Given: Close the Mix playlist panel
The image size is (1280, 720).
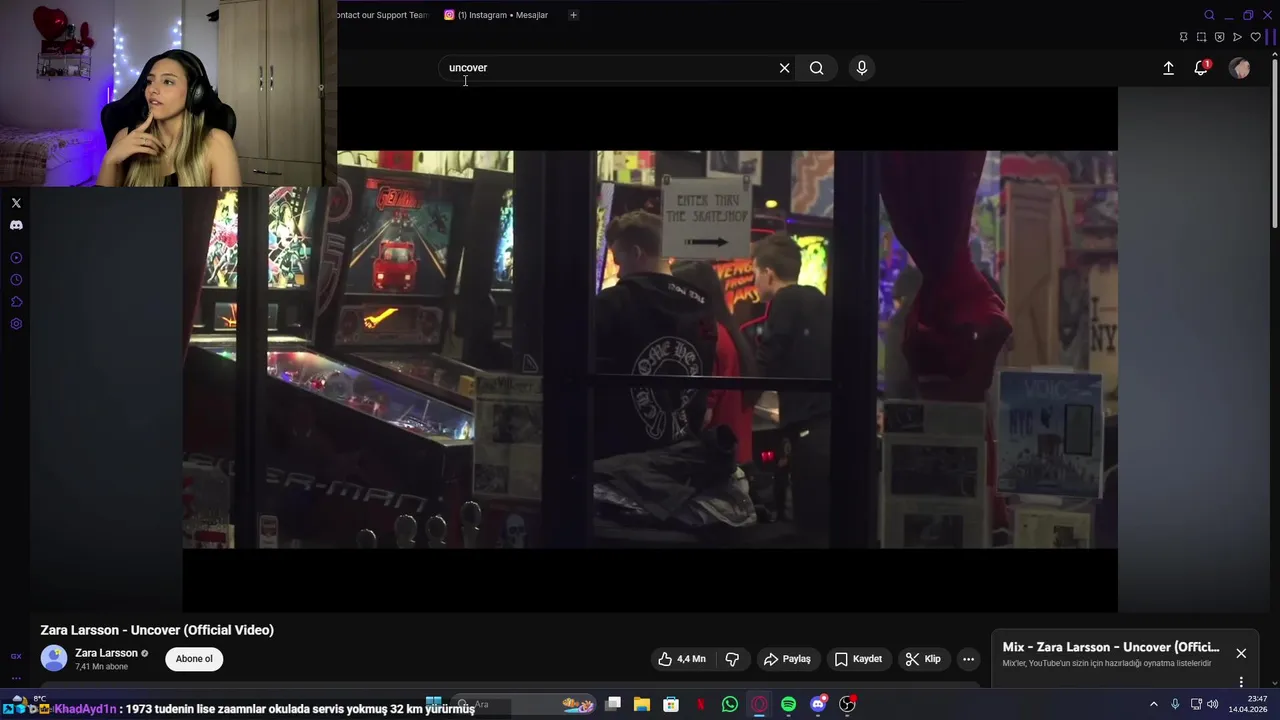Looking at the screenshot, I should coord(1241,653).
